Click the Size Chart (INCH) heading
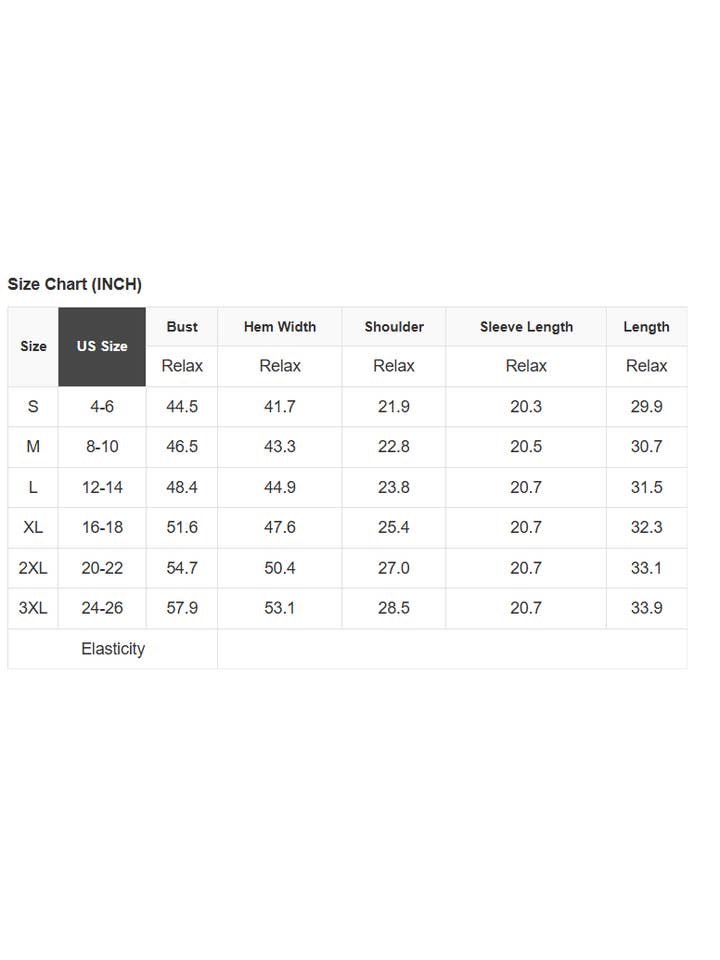Viewport: 720px width, 960px height. [x=75, y=284]
